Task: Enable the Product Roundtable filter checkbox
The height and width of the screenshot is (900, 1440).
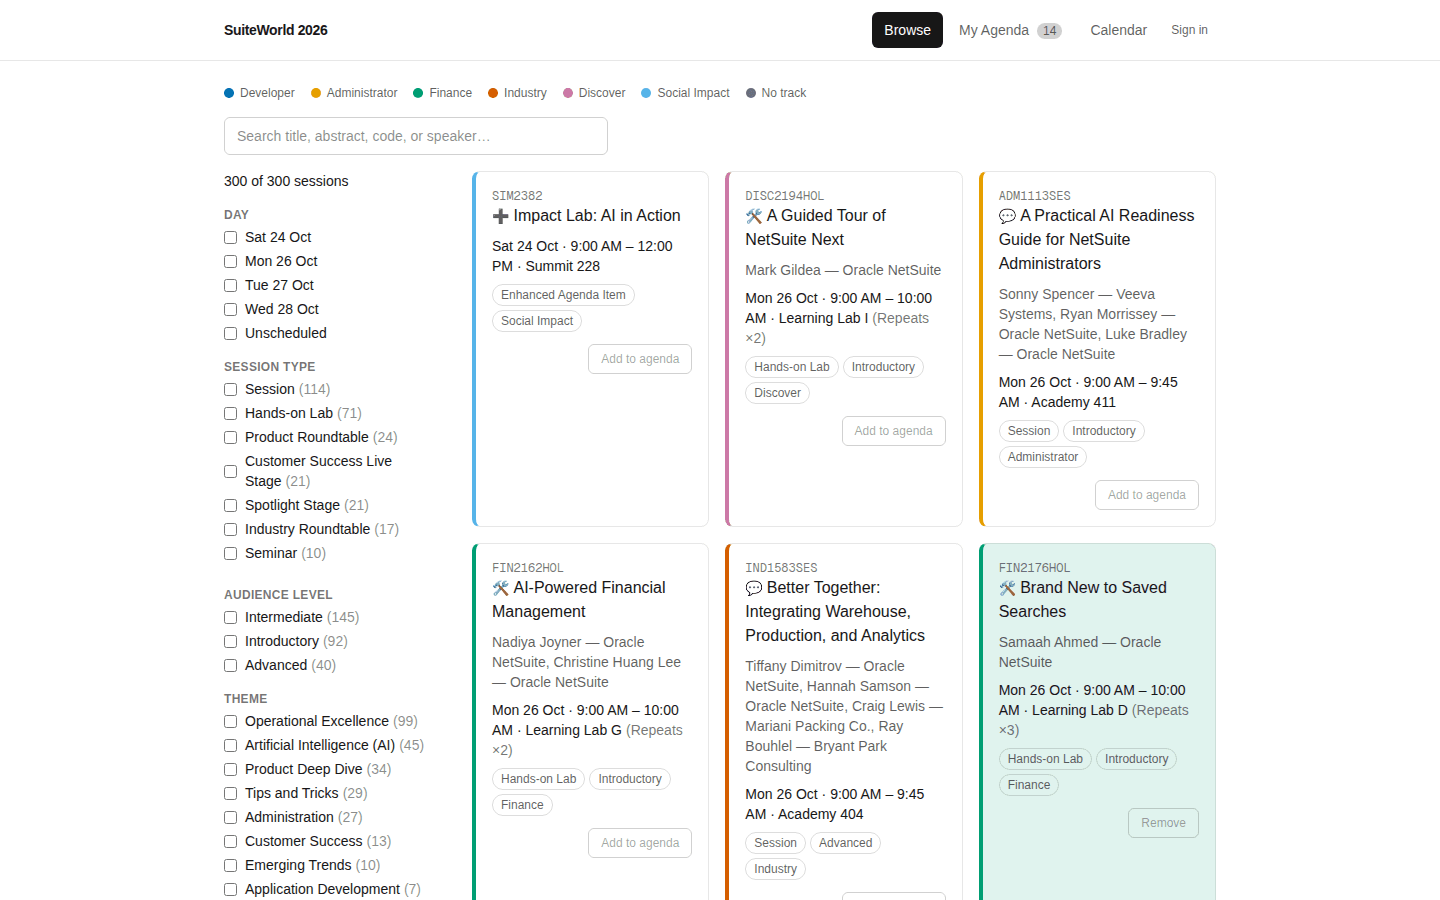Action: click(231, 438)
